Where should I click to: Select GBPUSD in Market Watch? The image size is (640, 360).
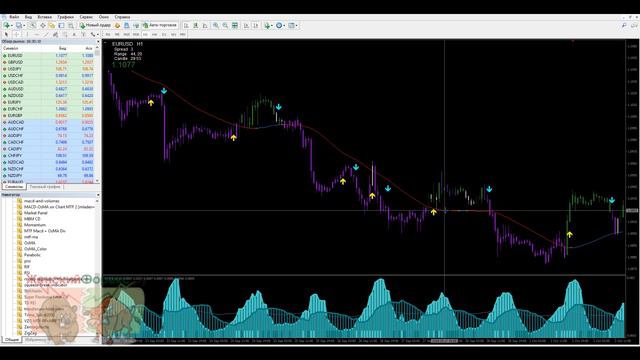pyautogui.click(x=48, y=62)
